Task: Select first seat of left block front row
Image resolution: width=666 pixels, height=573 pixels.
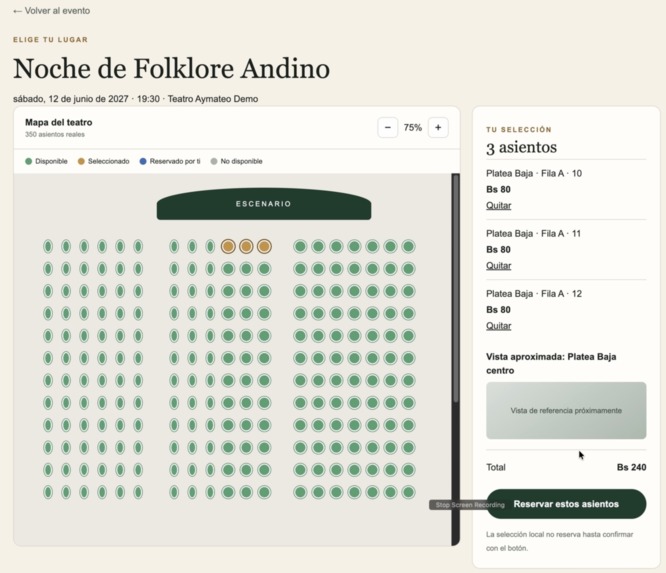Action: (x=48, y=246)
